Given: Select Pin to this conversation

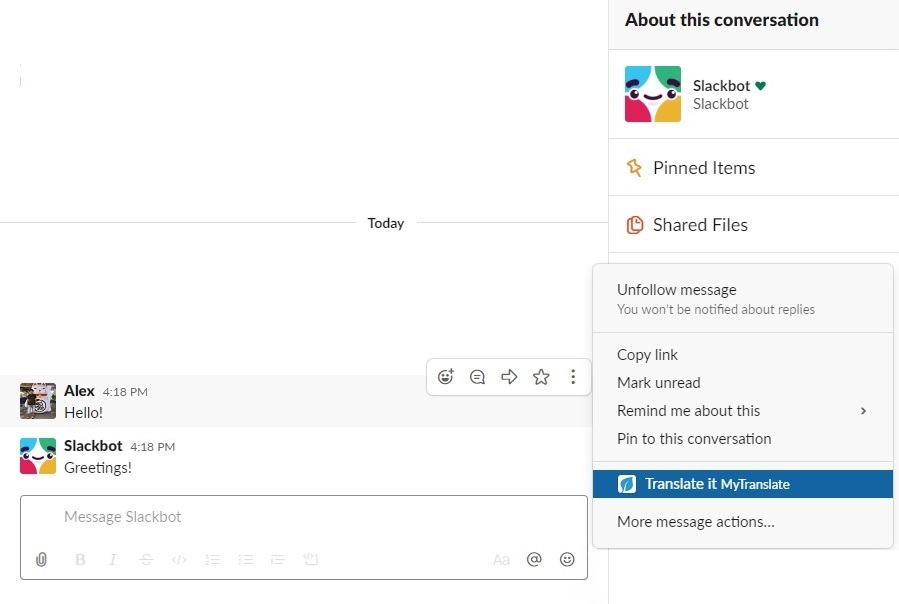Looking at the screenshot, I should [x=742, y=439].
